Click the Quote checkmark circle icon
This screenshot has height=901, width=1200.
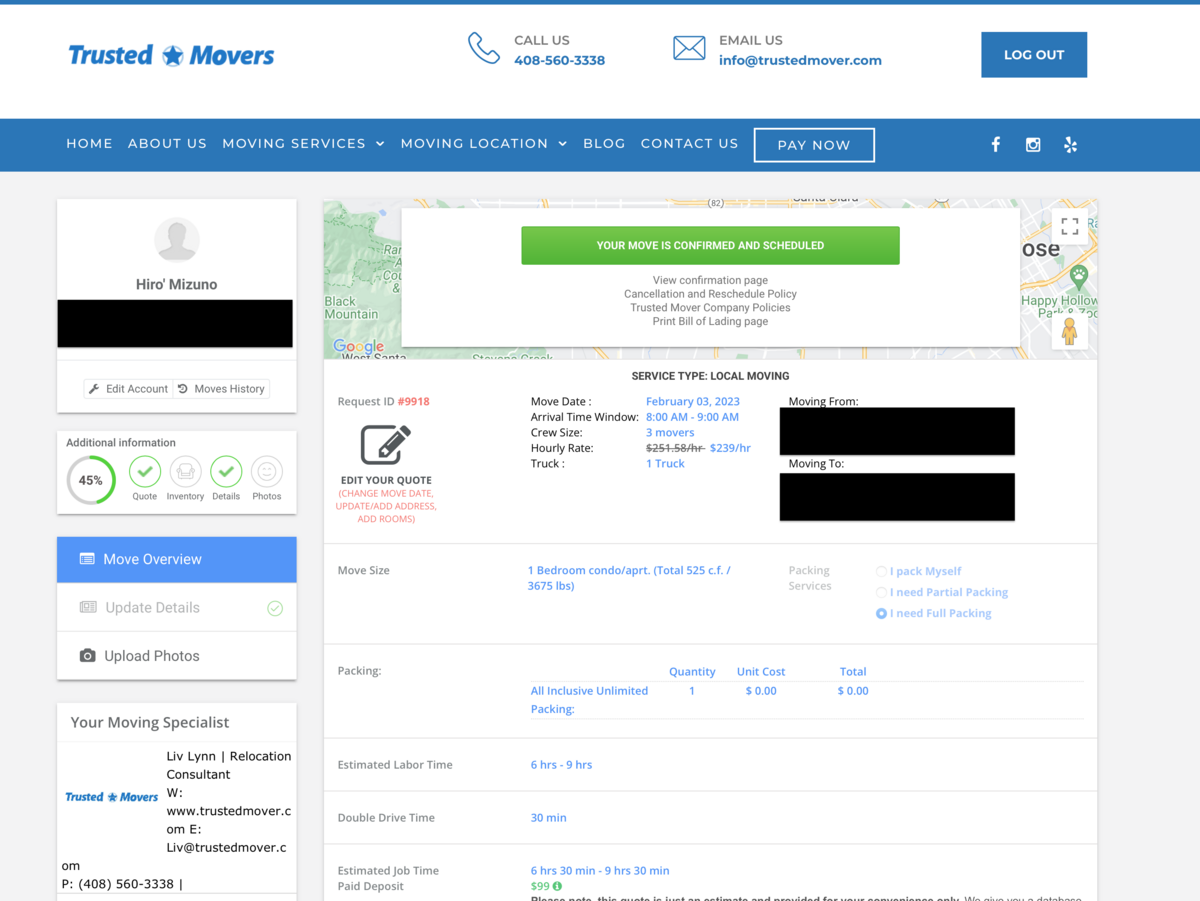pos(145,471)
